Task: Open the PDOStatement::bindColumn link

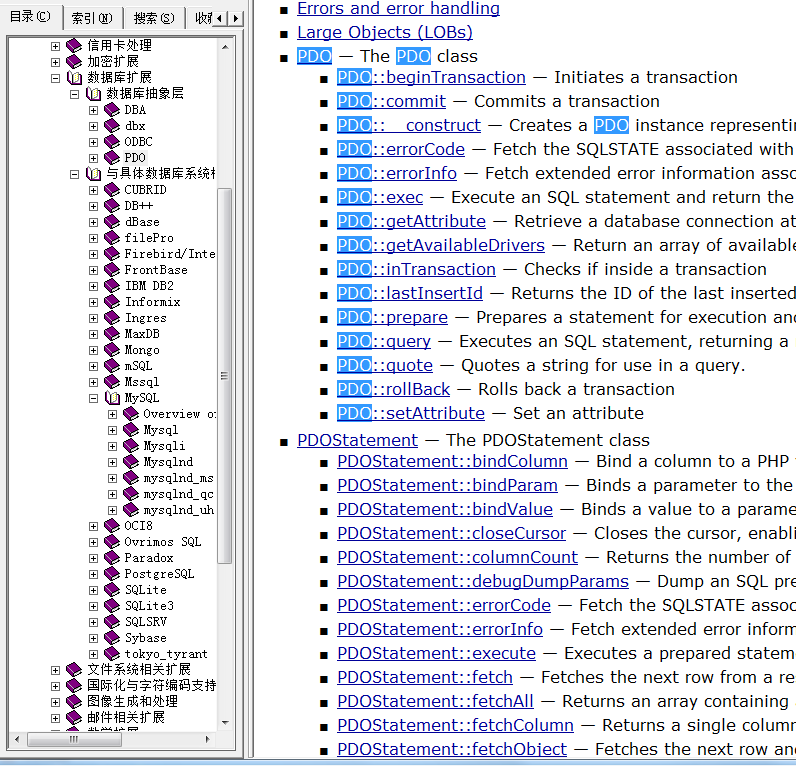Action: [452, 461]
